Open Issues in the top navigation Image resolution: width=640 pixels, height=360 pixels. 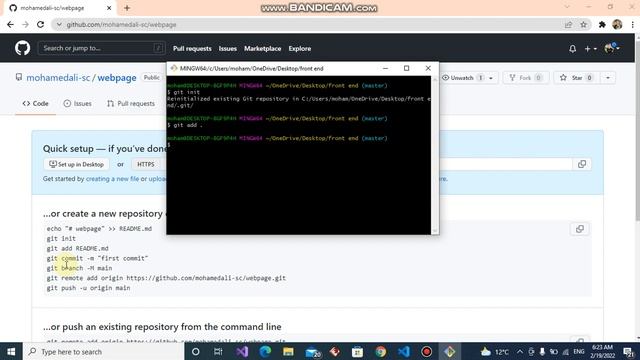pyautogui.click(x=227, y=49)
